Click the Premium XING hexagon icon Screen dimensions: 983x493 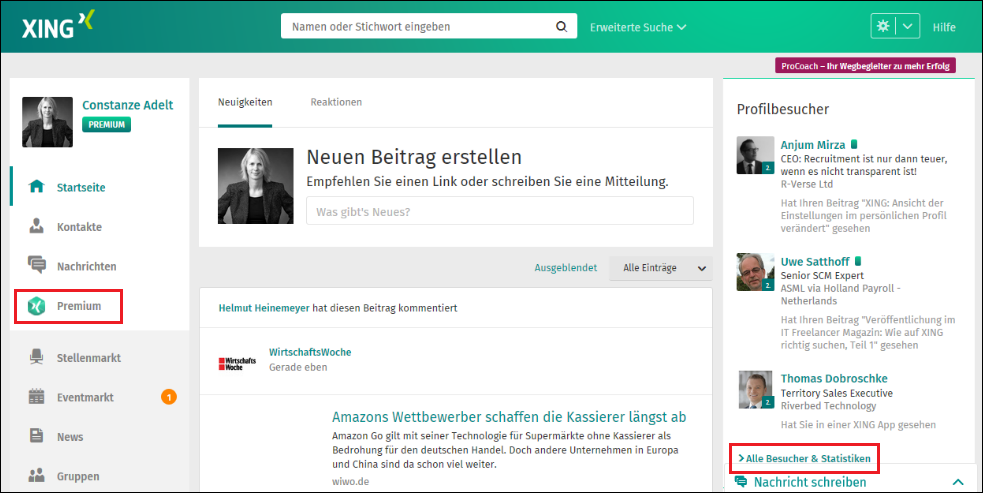36,306
